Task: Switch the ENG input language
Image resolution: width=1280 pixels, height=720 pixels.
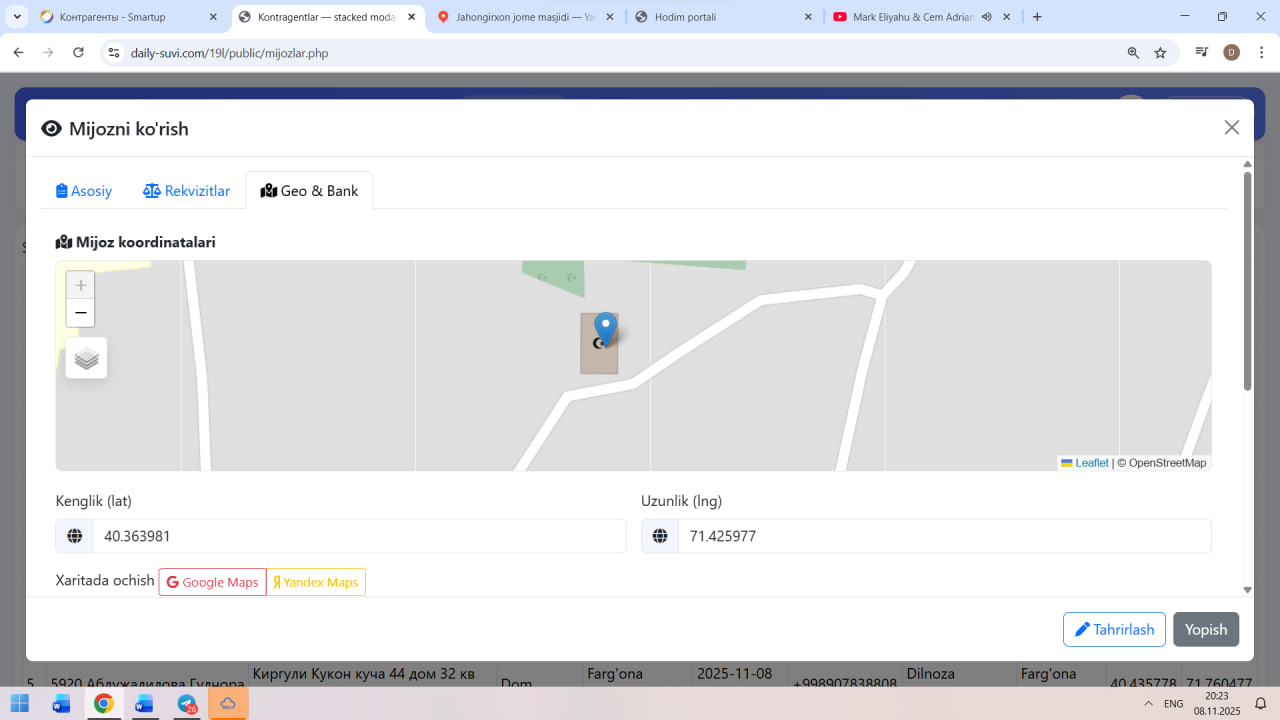Action: click(x=1174, y=703)
